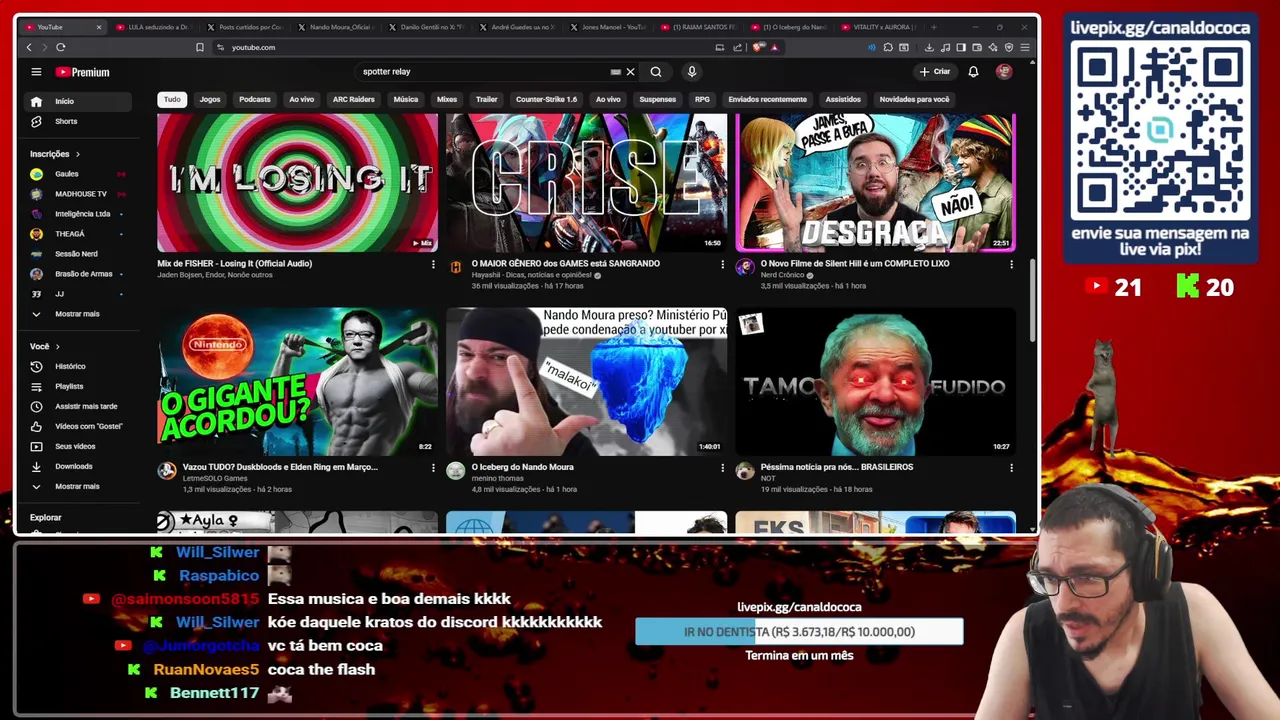Play the O GIGANTE ACORDOU thumbnail

point(297,381)
